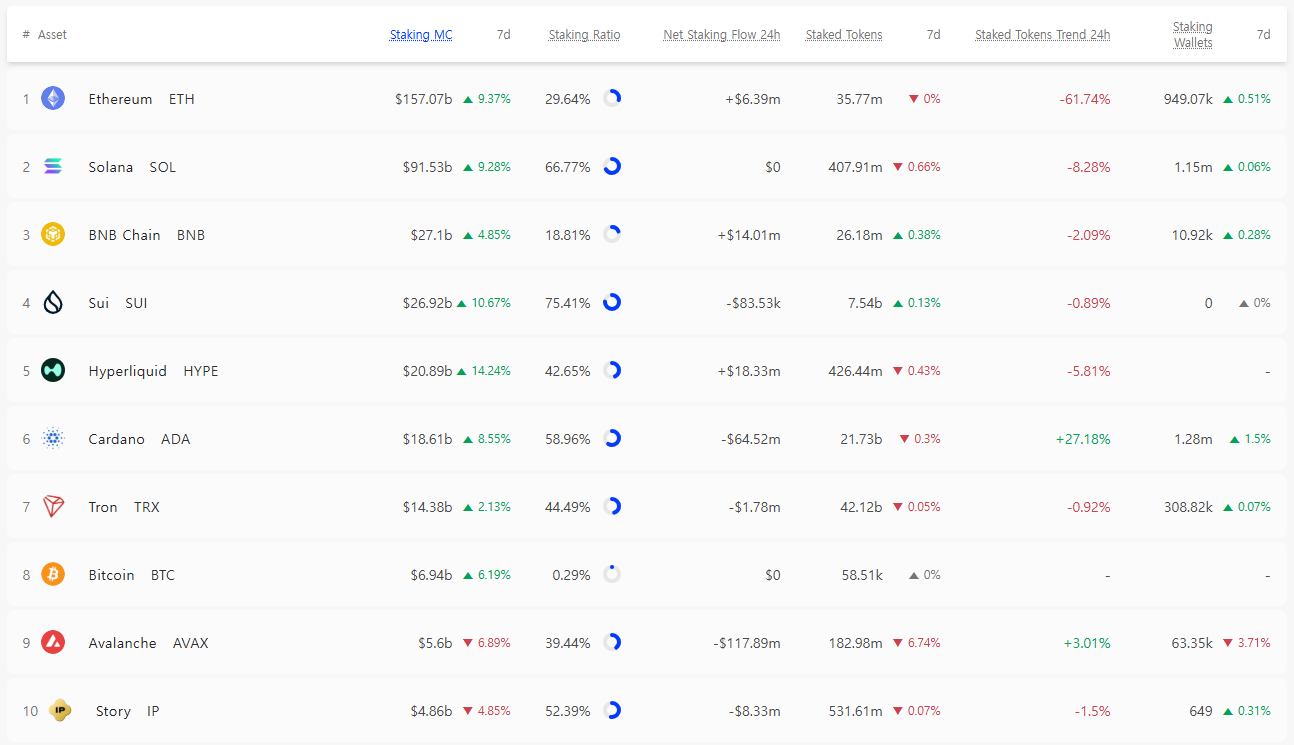
Task: Sort by Staking Wallets column header
Action: pyautogui.click(x=1192, y=35)
